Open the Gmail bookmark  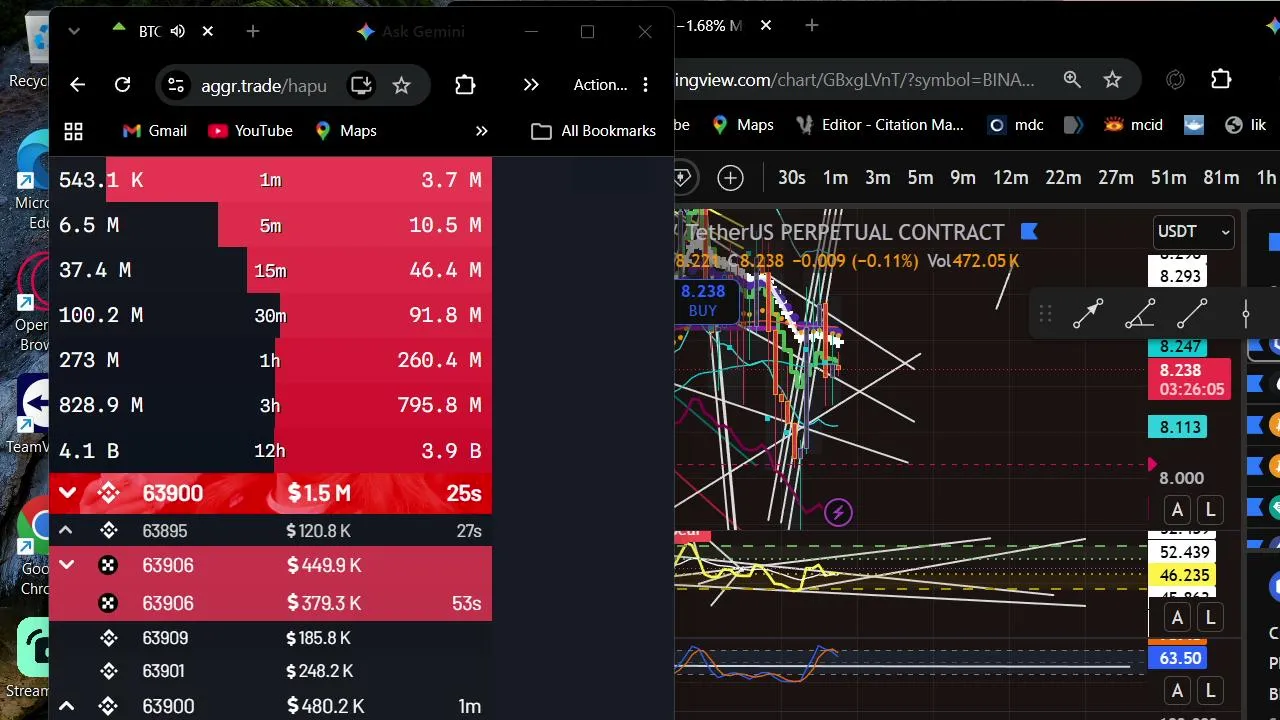(x=155, y=131)
